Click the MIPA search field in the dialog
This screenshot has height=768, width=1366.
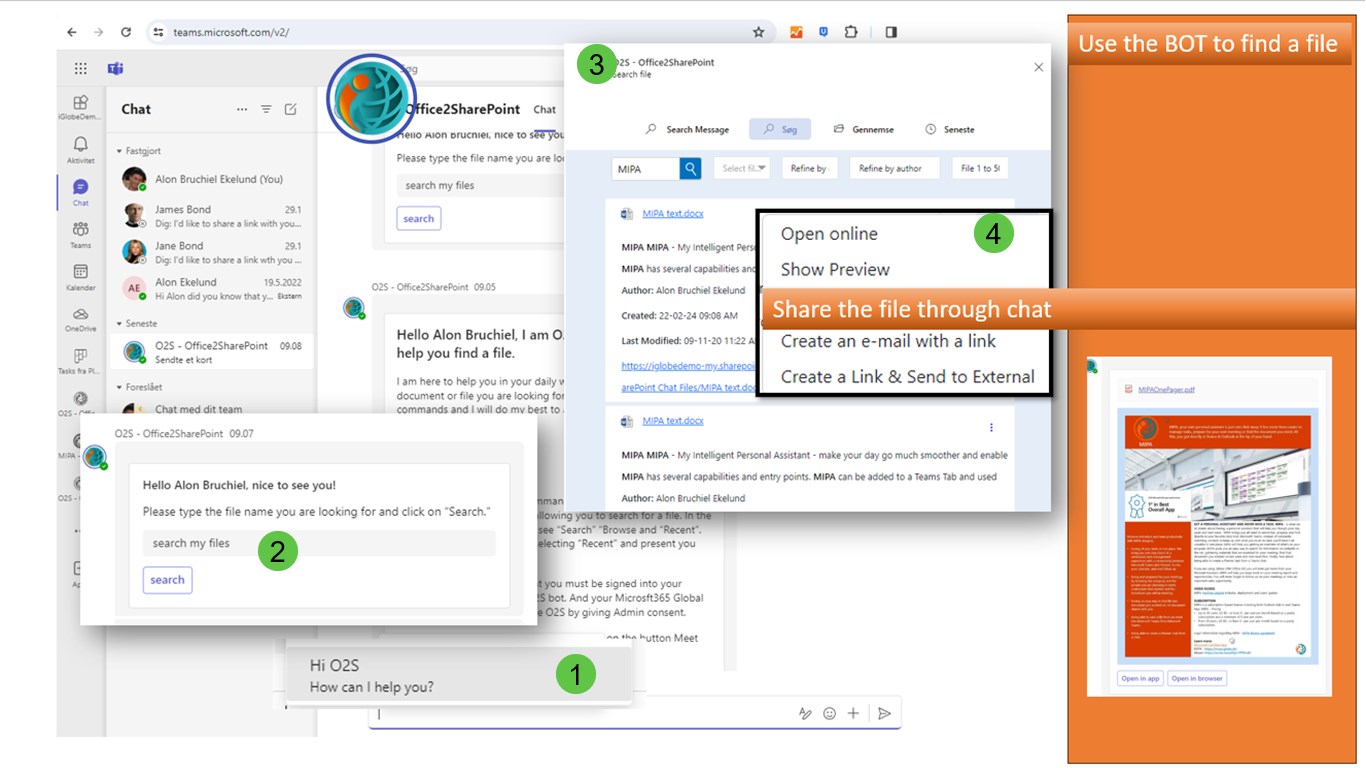[x=645, y=169]
